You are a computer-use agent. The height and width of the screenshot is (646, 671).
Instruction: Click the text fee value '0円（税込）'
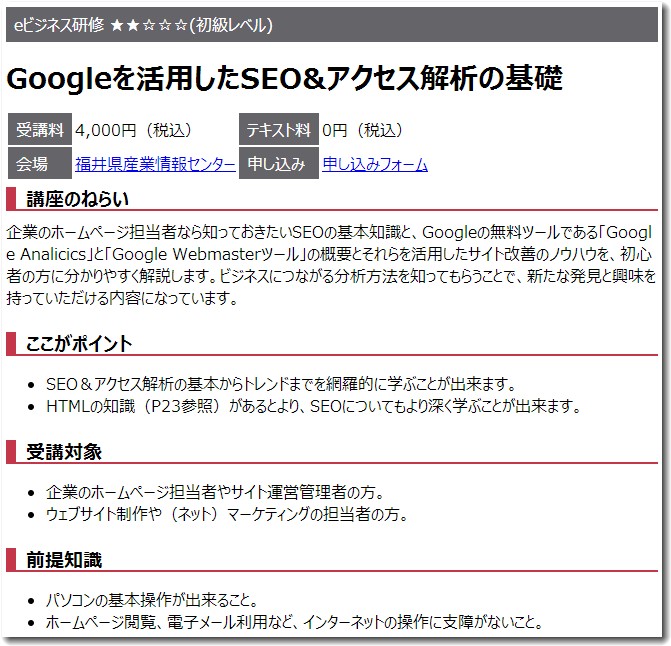pyautogui.click(x=362, y=130)
